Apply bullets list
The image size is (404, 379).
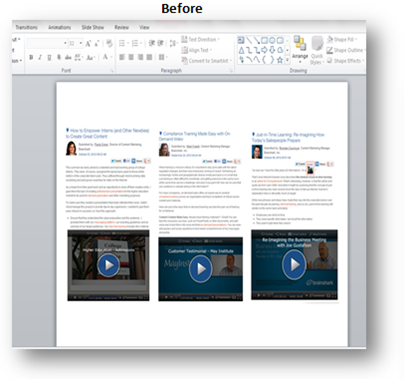[x=122, y=43]
